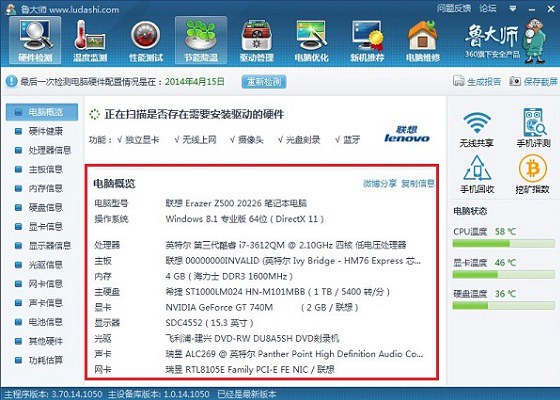Click the info icon beside last detection notice
The height and width of the screenshot is (400, 560).
pos(11,82)
